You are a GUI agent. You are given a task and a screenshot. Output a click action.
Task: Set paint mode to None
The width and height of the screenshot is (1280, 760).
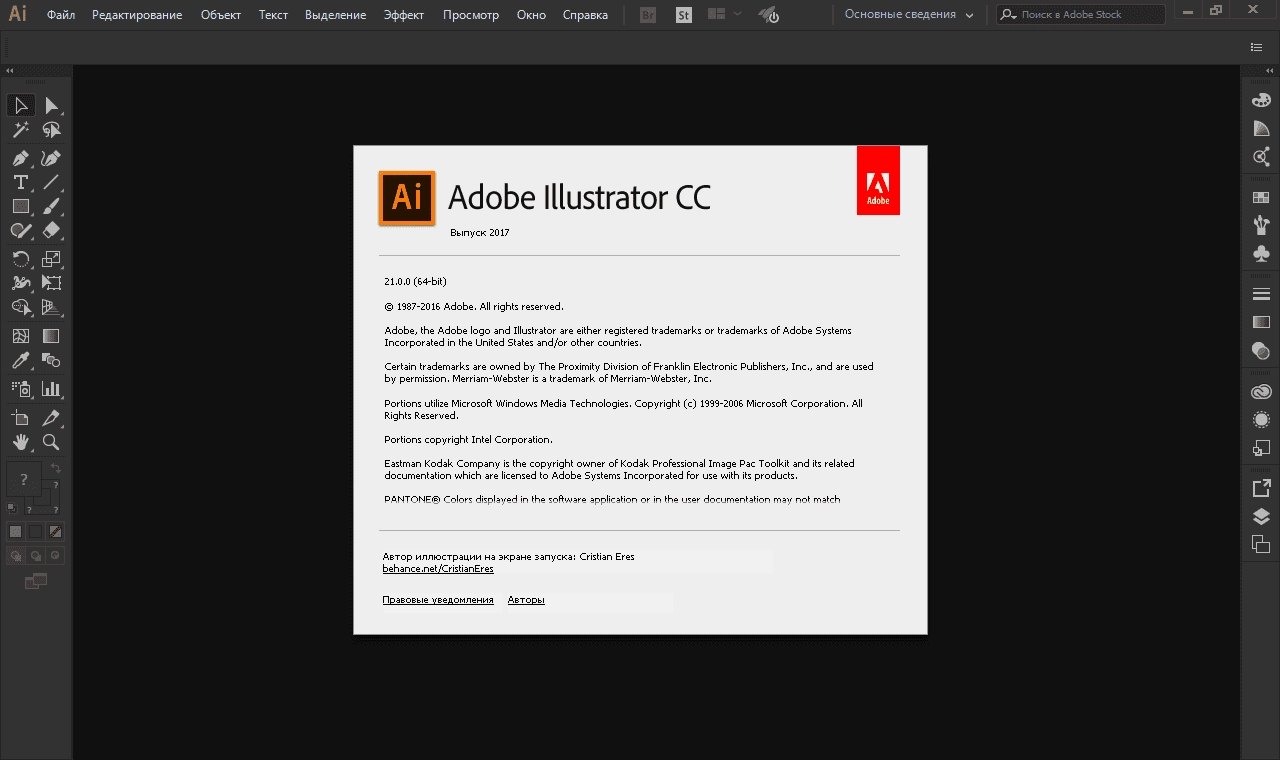click(x=55, y=531)
